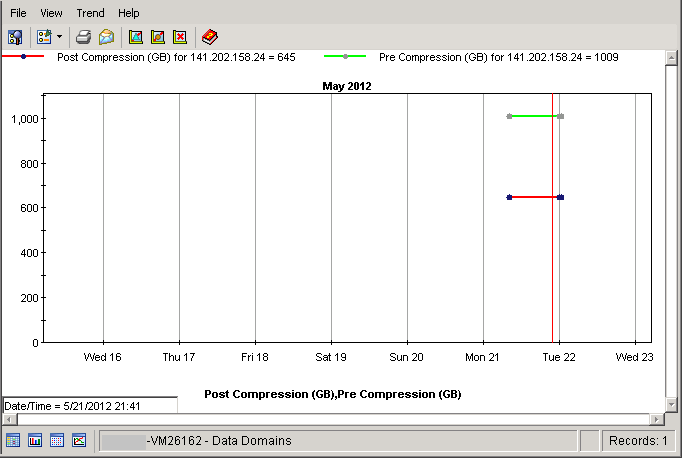Screen dimensions: 683x459
Task: Click the email envelope toolbar icon
Action: pos(106,37)
